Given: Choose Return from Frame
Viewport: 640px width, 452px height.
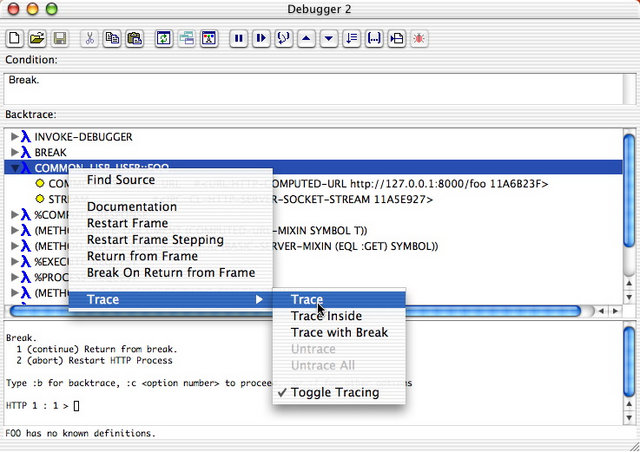Looking at the screenshot, I should click(171, 256).
